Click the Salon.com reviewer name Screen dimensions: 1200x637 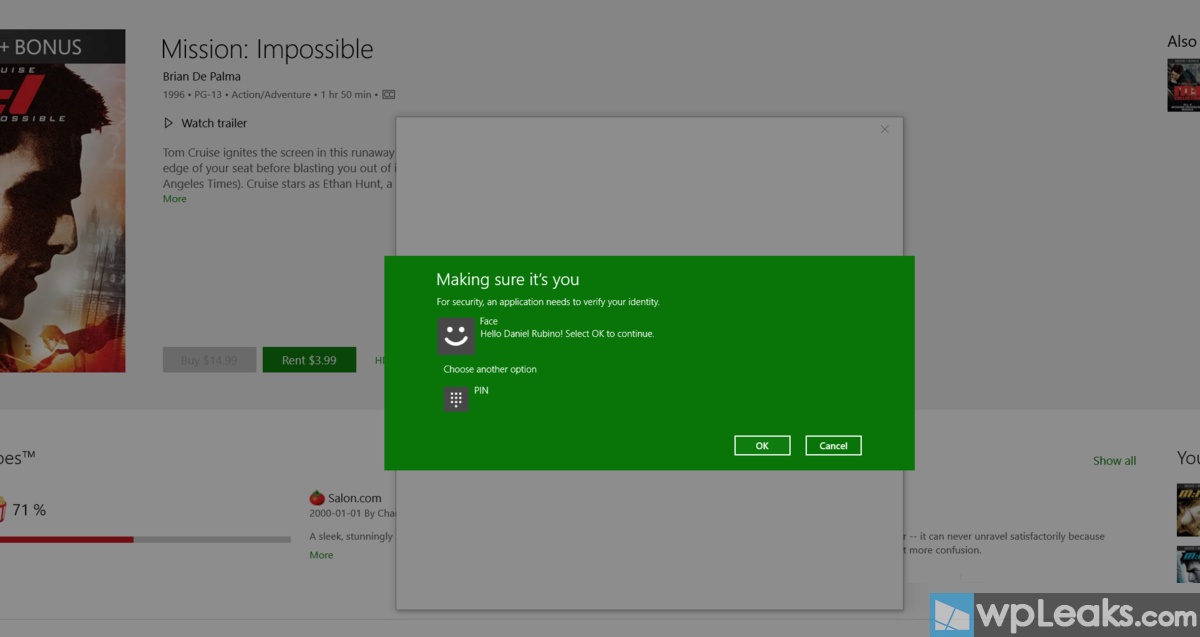(355, 498)
